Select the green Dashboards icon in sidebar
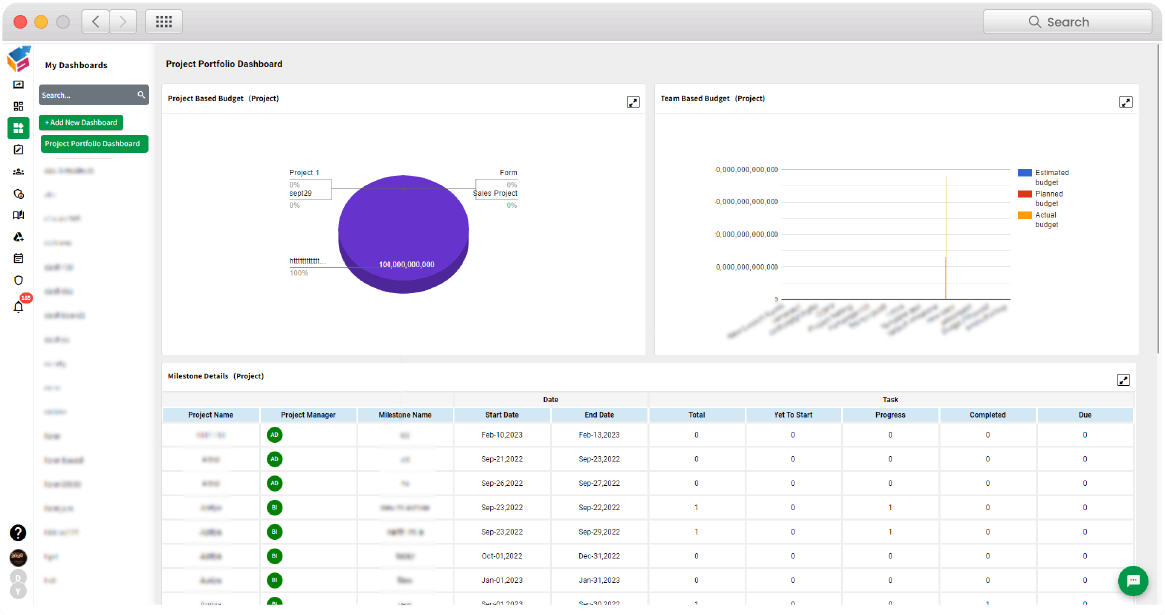 point(18,127)
